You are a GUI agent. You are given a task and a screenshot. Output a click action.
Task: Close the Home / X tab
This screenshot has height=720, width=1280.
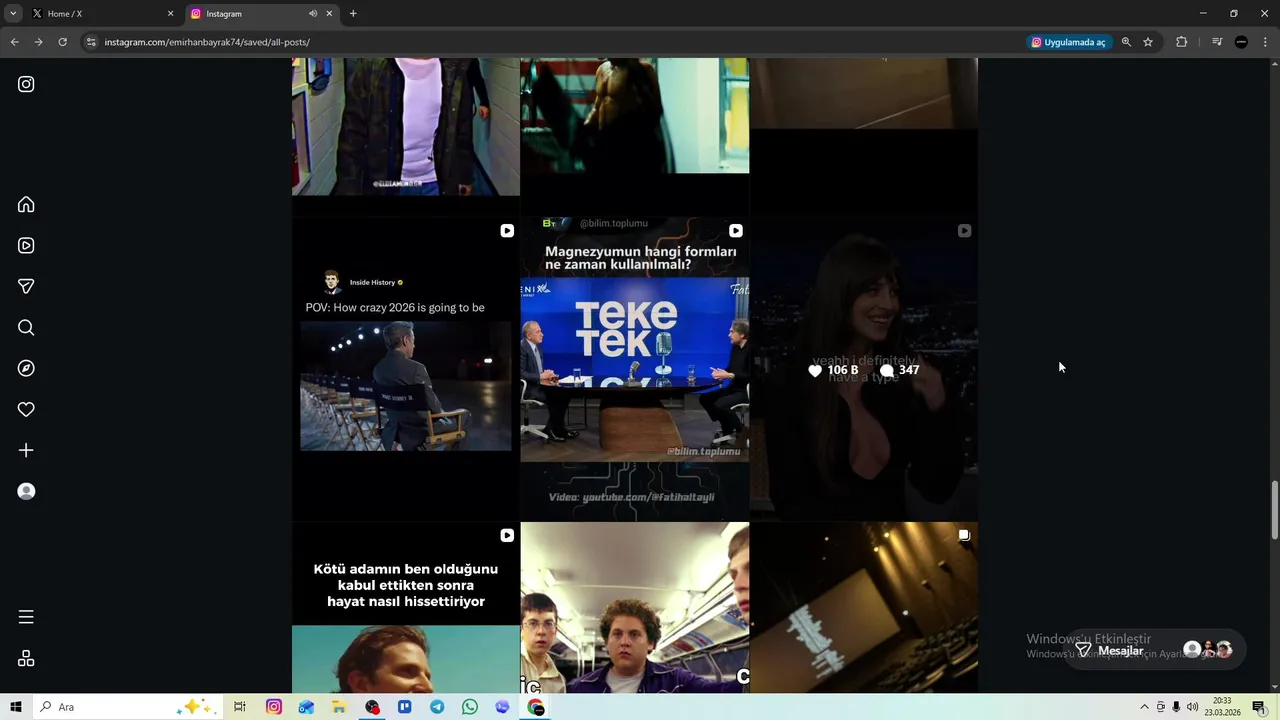[170, 14]
